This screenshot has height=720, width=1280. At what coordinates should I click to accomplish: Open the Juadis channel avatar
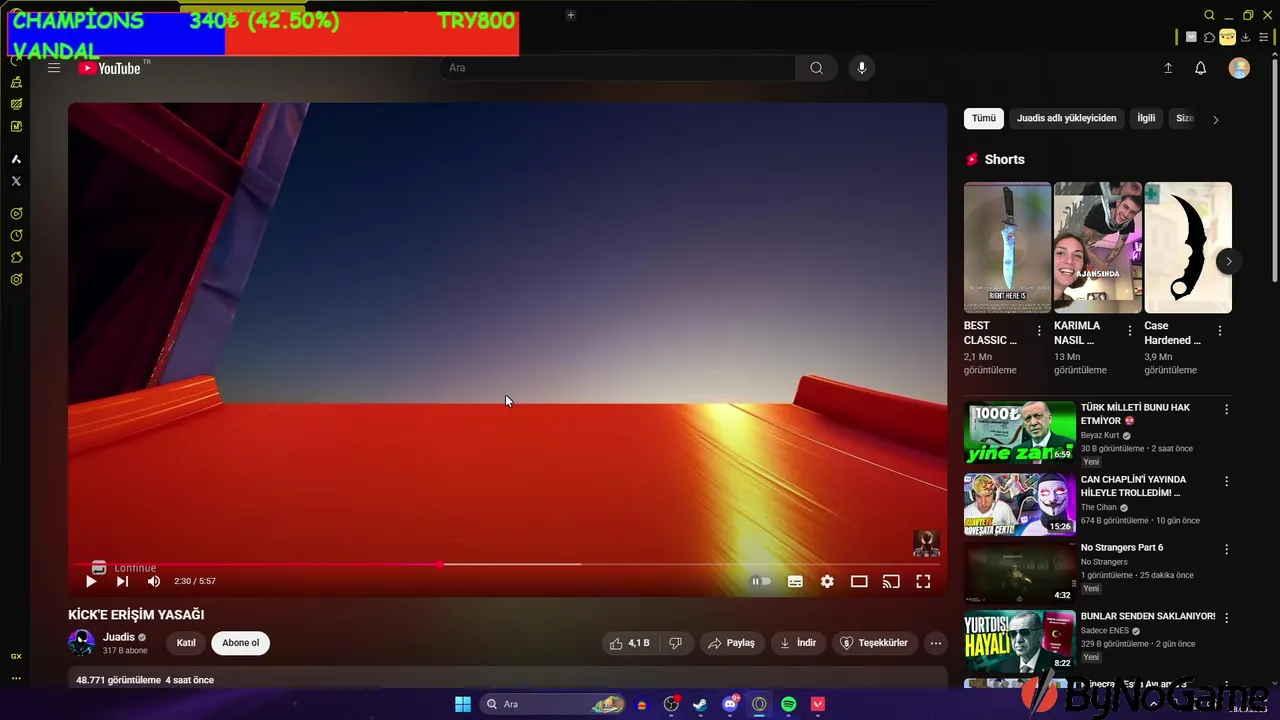82,643
